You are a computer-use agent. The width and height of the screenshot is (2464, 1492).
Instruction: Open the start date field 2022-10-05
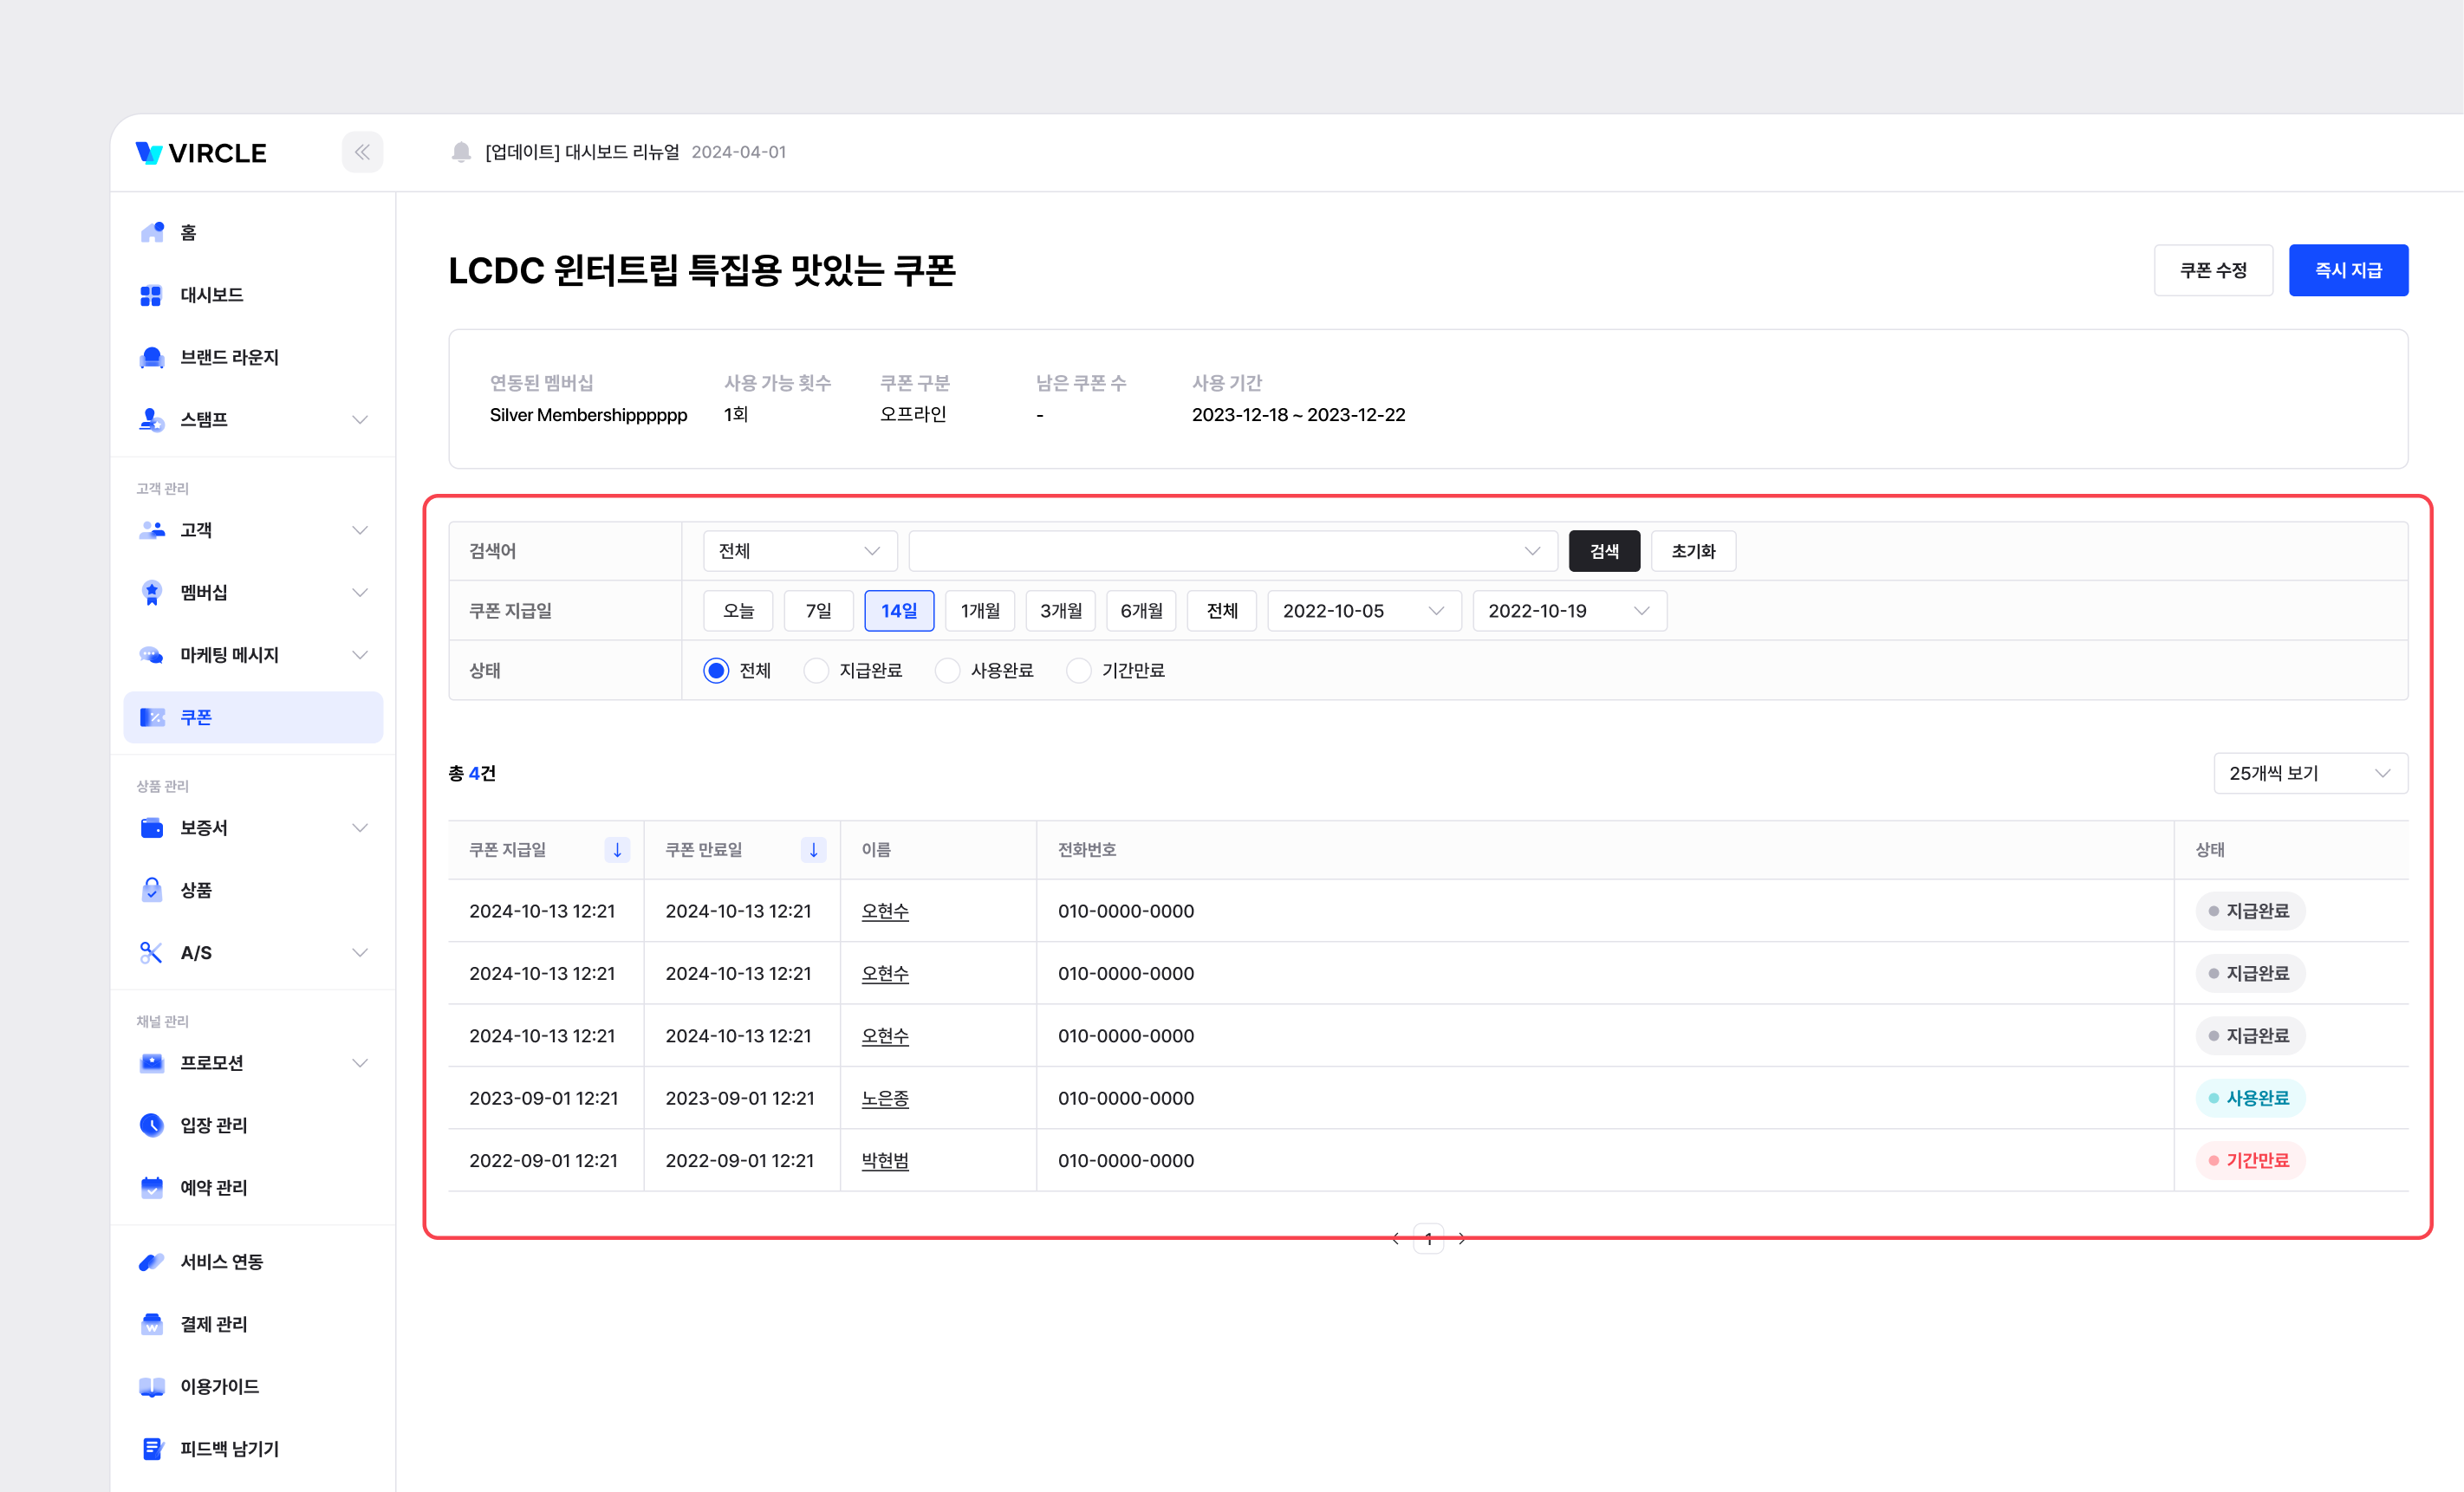click(x=1363, y=610)
